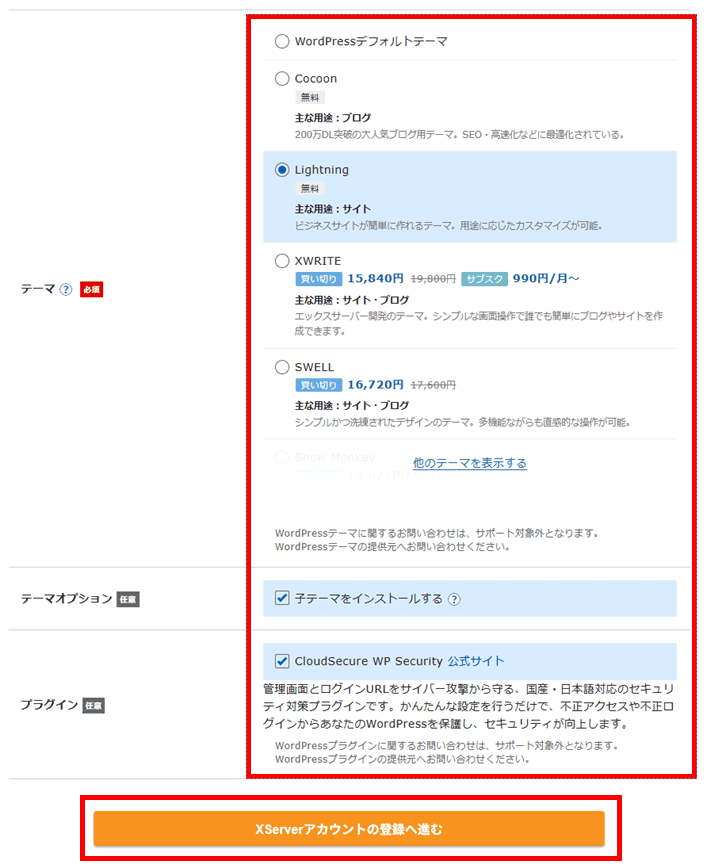
Task: Click 他のテーマを表示する link
Action: click(x=470, y=463)
